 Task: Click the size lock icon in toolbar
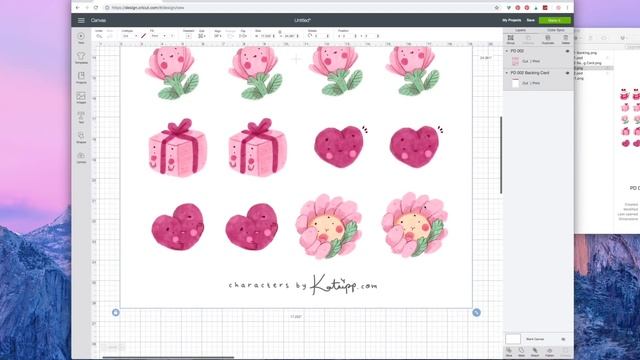280,32
